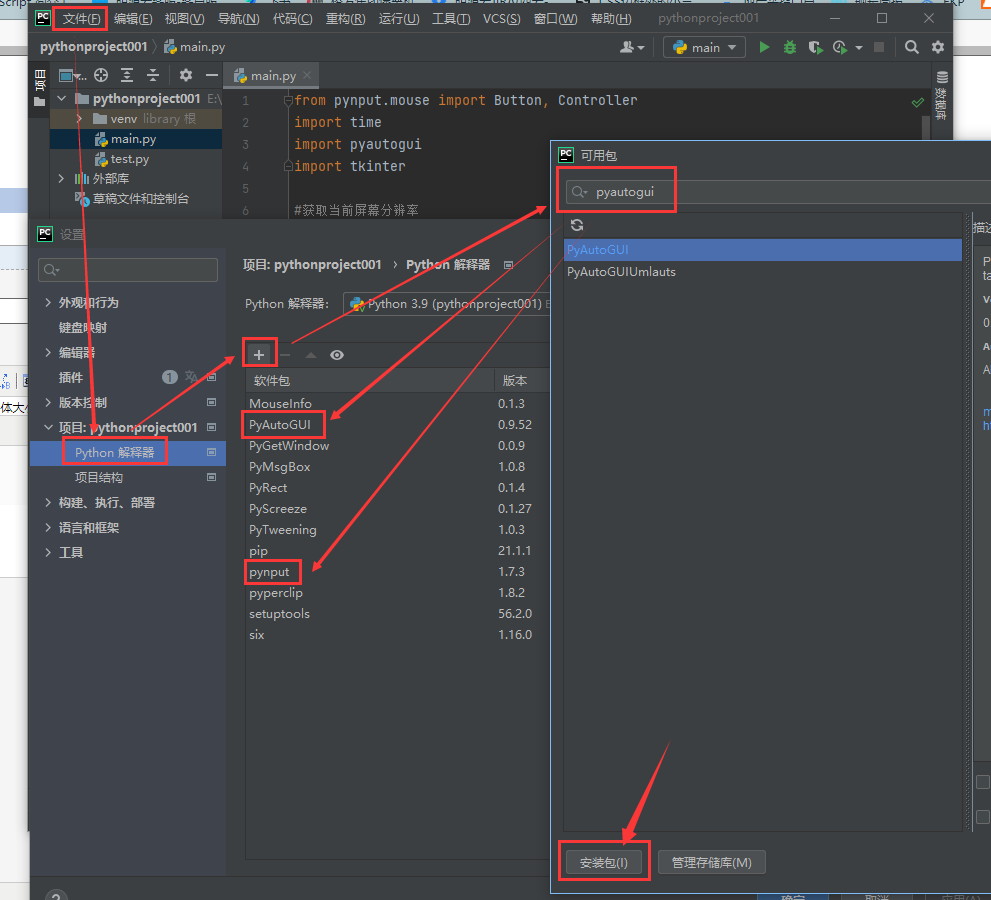Open Python interpreter combo box
The height and width of the screenshot is (900, 991).
[446, 304]
